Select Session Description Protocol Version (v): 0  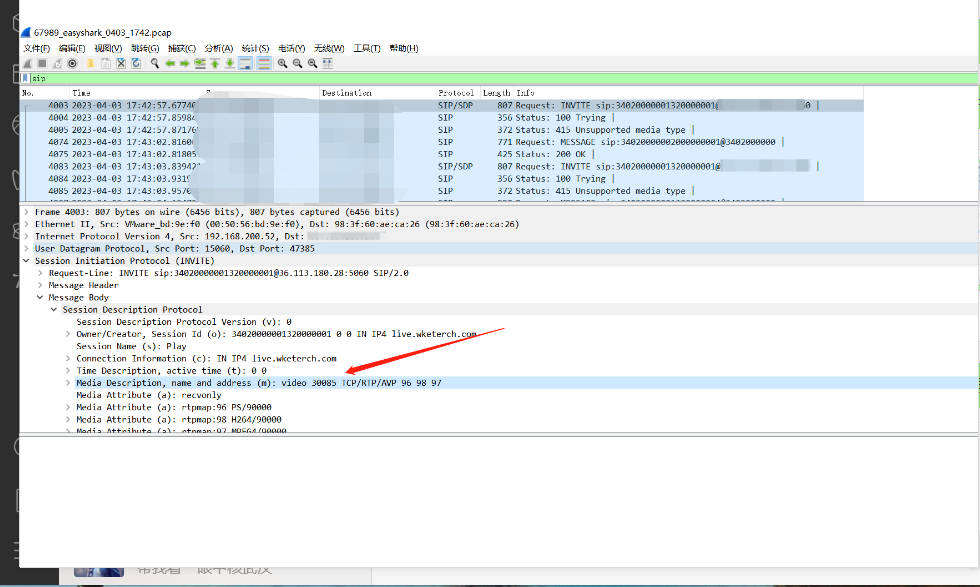point(184,322)
